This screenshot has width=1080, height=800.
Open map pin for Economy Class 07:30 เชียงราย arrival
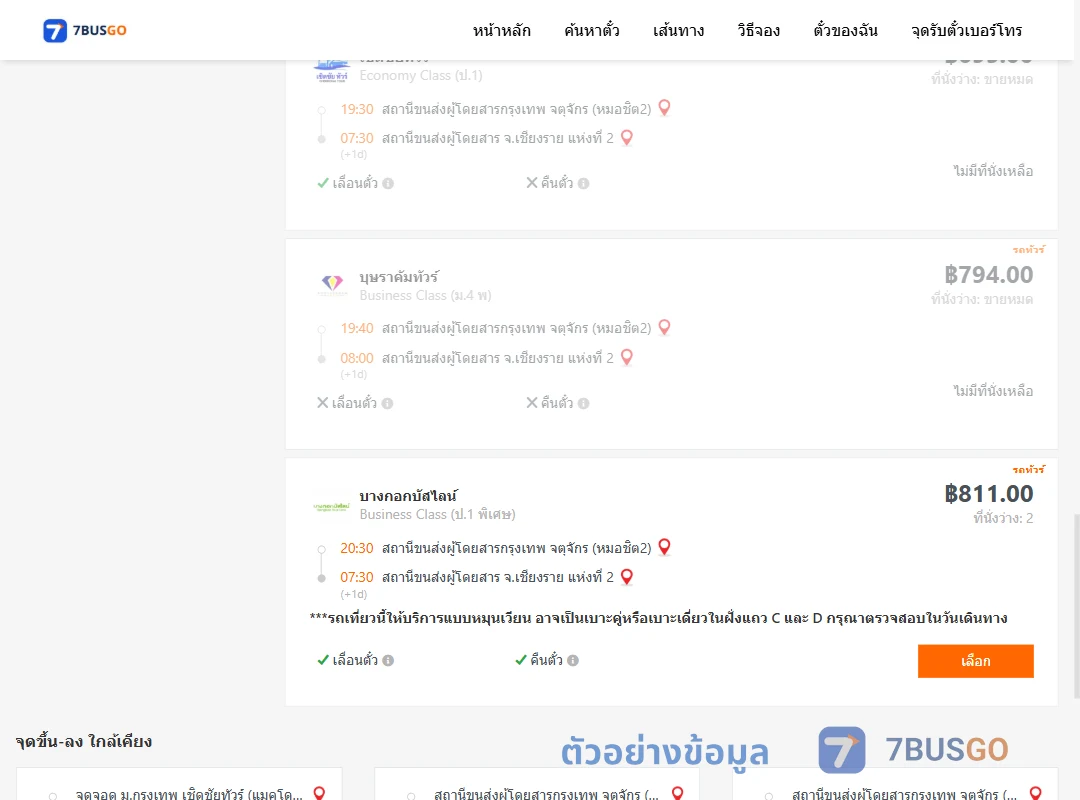(627, 138)
